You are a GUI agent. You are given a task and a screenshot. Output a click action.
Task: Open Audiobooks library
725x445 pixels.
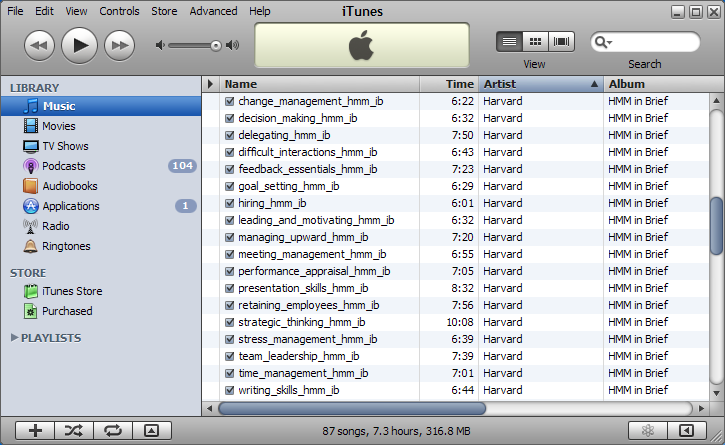click(x=101, y=186)
